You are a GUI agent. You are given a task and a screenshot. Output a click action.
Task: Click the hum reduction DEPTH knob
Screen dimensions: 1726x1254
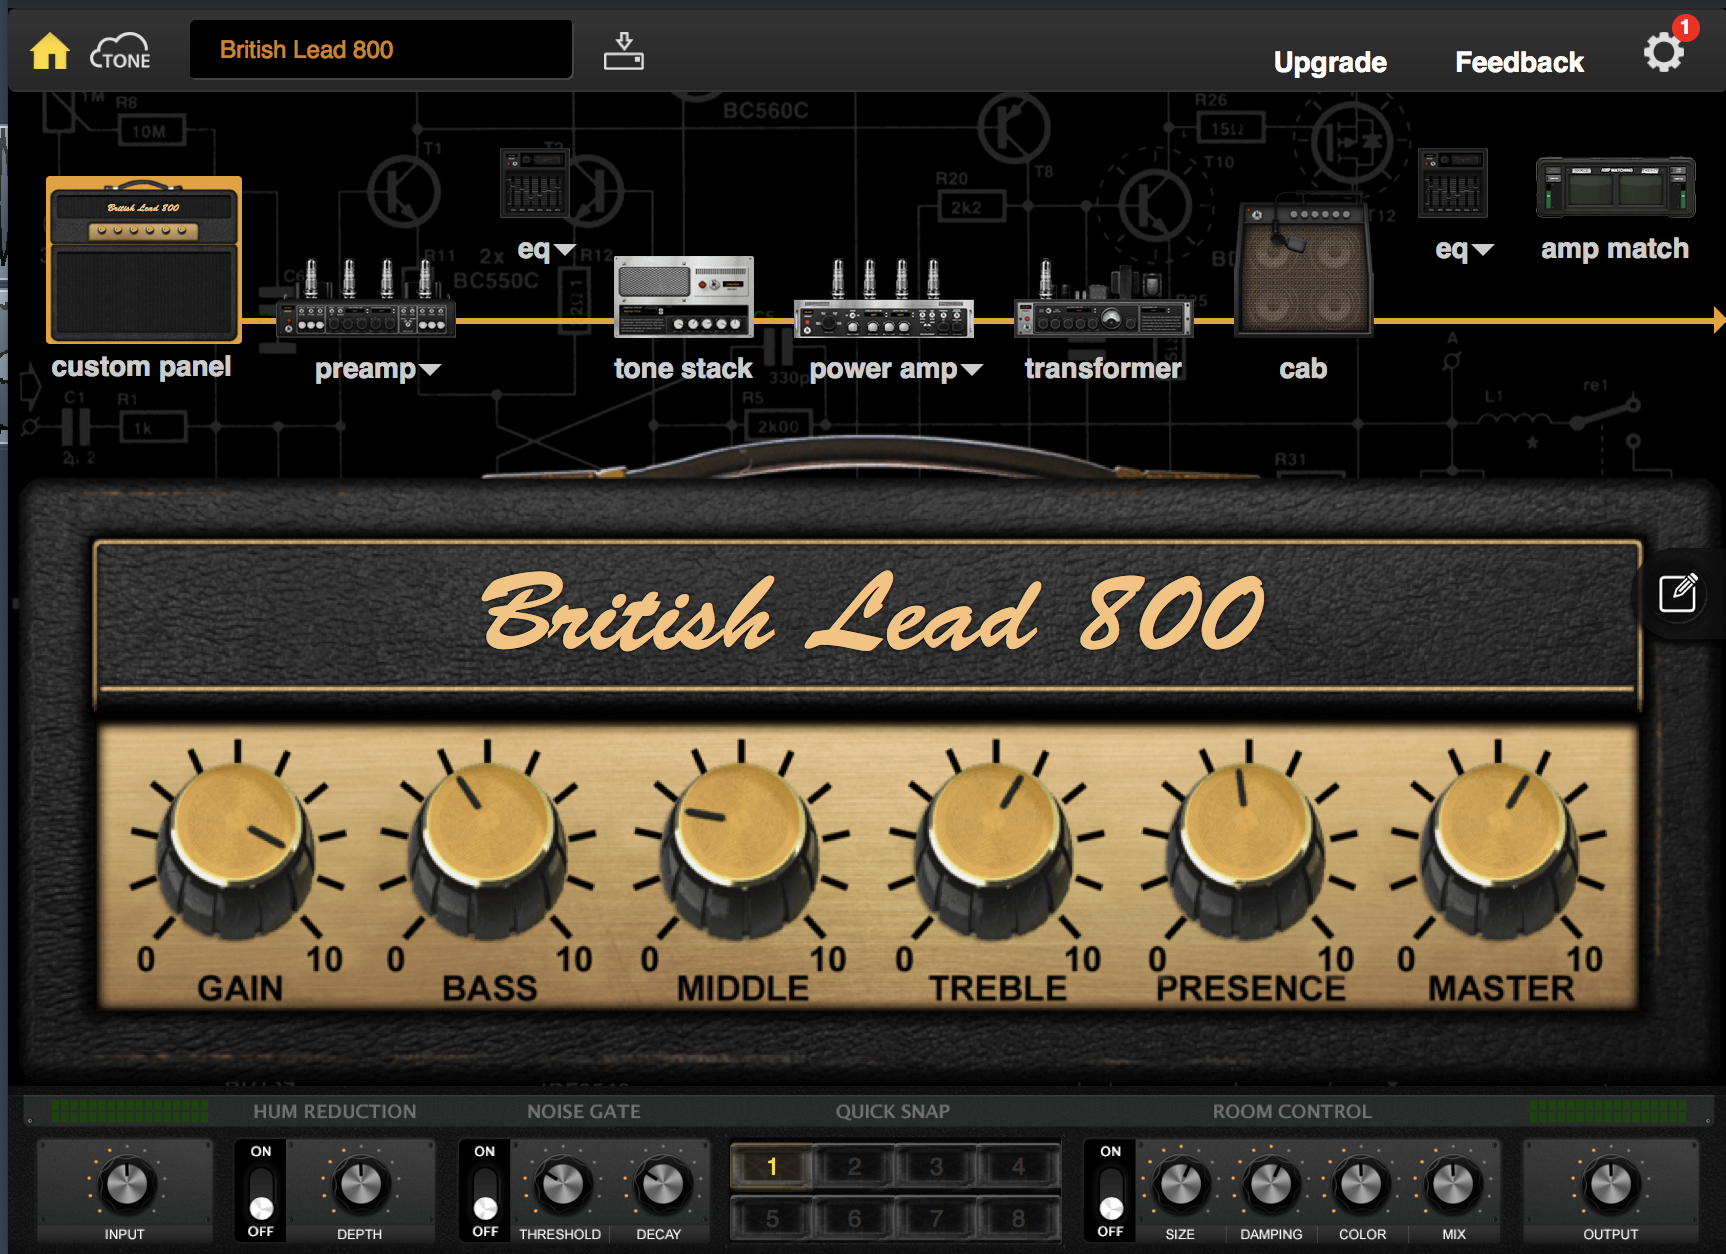point(360,1184)
